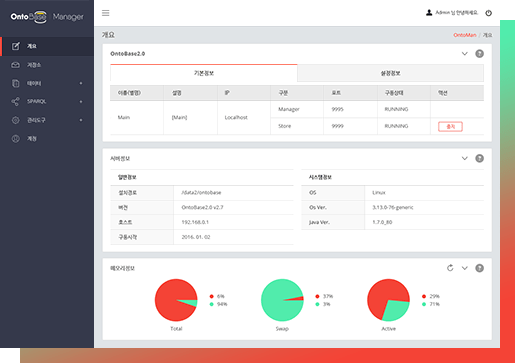Expand the 데이터 submenu dot
This screenshot has width=515, height=363.
click(81, 83)
